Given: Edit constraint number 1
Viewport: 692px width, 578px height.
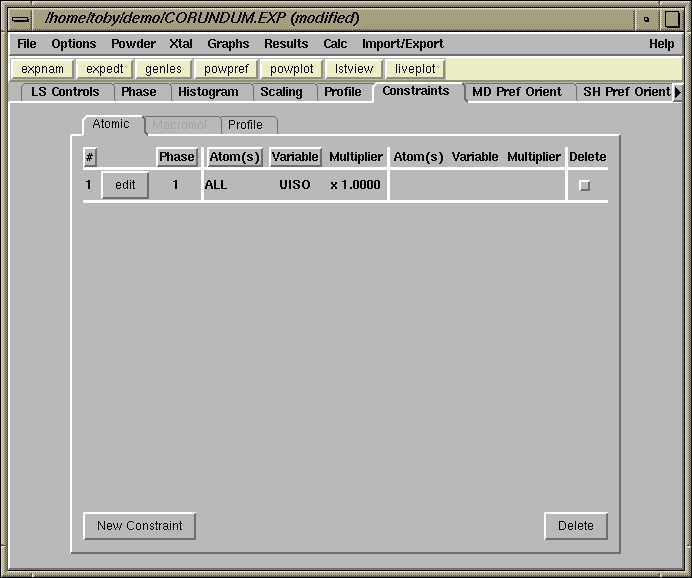Looking at the screenshot, I should [125, 185].
